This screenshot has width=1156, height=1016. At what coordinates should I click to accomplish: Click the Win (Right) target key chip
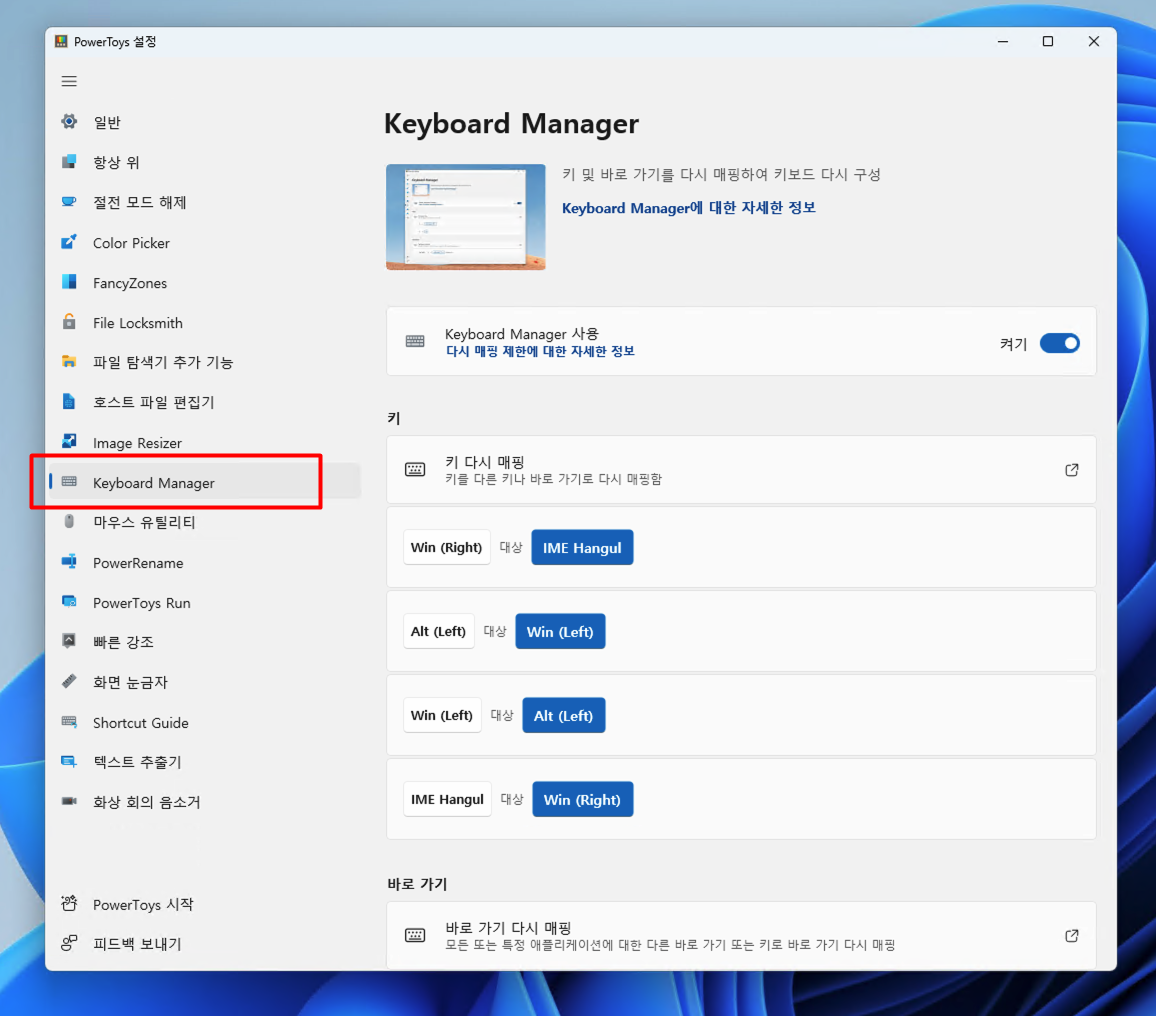(582, 800)
